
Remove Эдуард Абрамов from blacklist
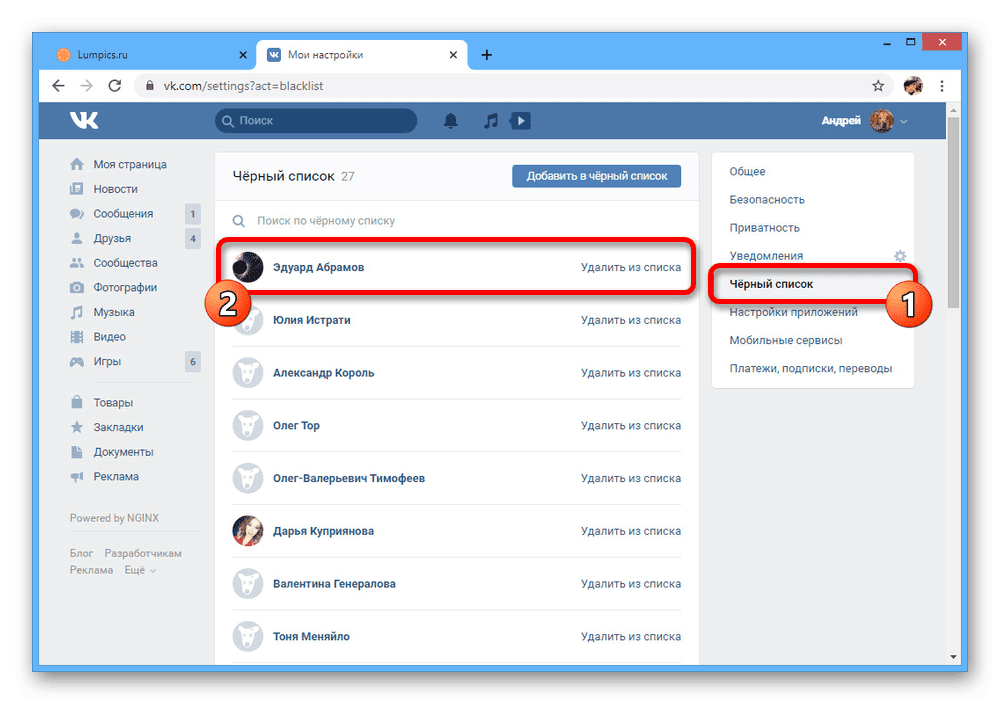coord(631,267)
